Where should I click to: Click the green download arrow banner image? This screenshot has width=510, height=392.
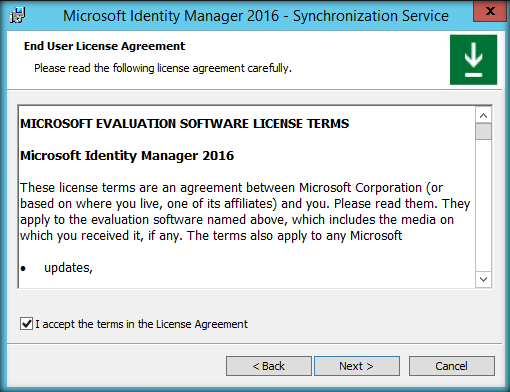[x=473, y=60]
